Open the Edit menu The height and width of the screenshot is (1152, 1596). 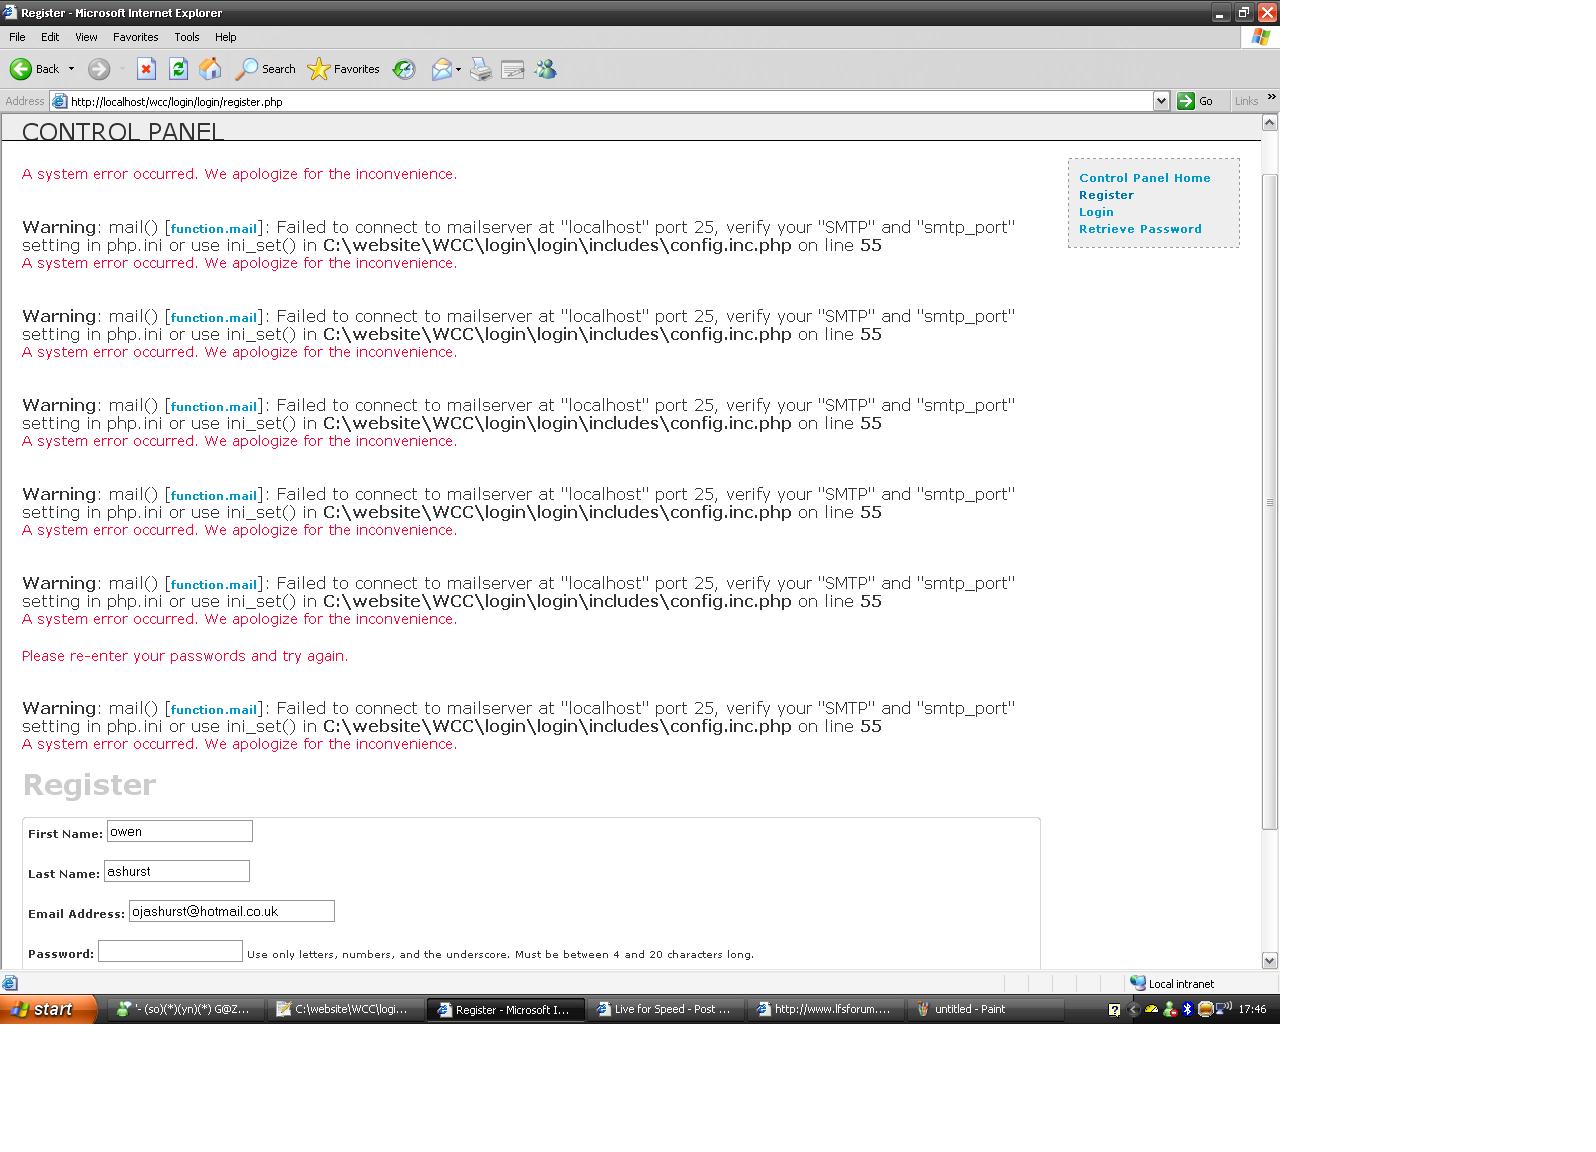(x=50, y=37)
